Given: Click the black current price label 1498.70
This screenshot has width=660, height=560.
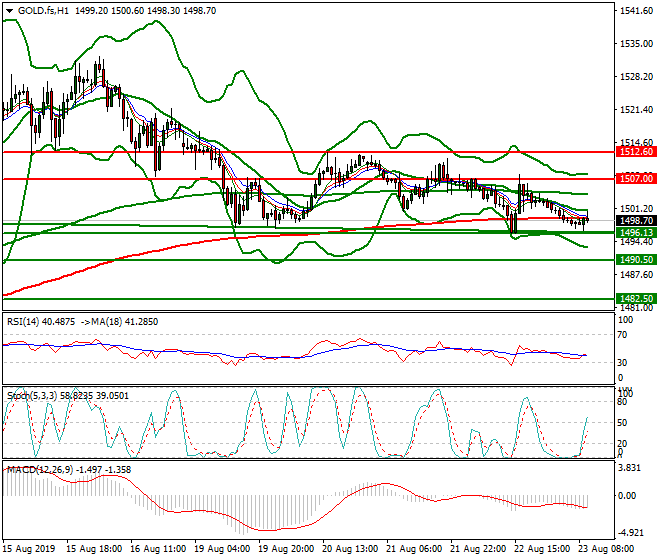Looking at the screenshot, I should pyautogui.click(x=636, y=221).
